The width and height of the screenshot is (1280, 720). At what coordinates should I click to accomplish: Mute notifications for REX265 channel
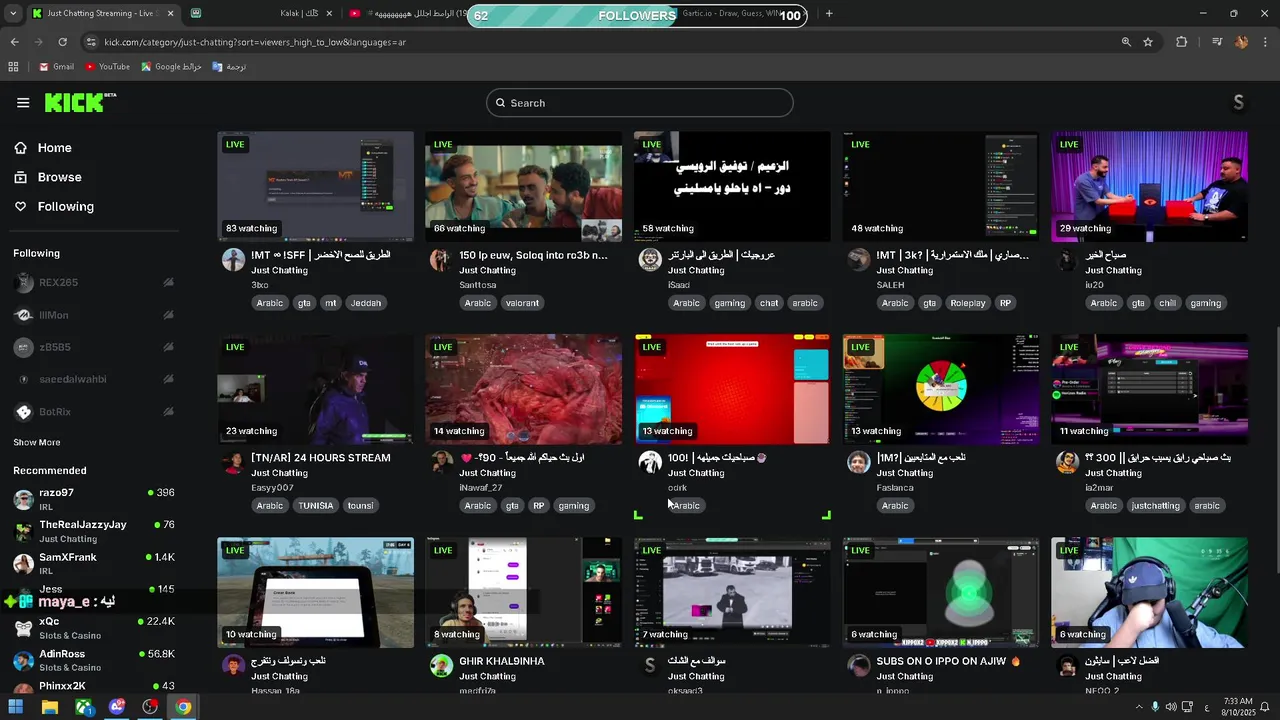click(168, 283)
